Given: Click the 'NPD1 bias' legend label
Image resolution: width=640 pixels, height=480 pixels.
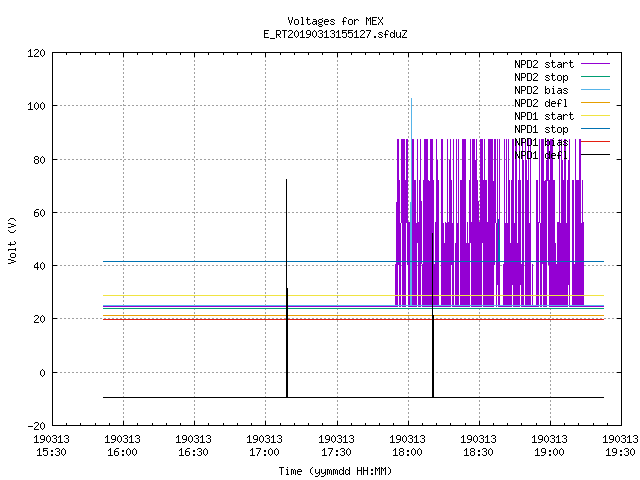Looking at the screenshot, I should point(541,142).
